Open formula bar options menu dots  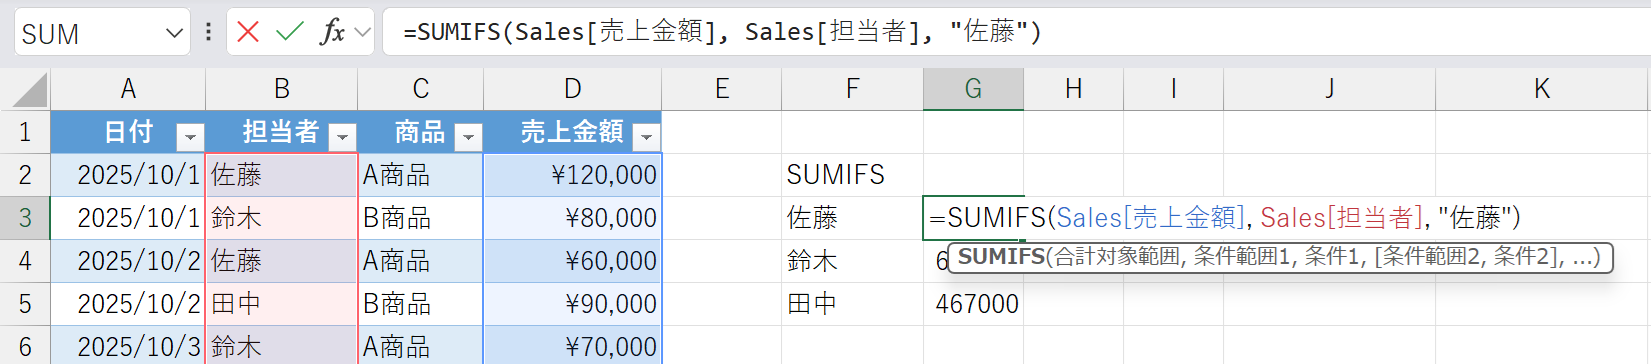pyautogui.click(x=208, y=32)
